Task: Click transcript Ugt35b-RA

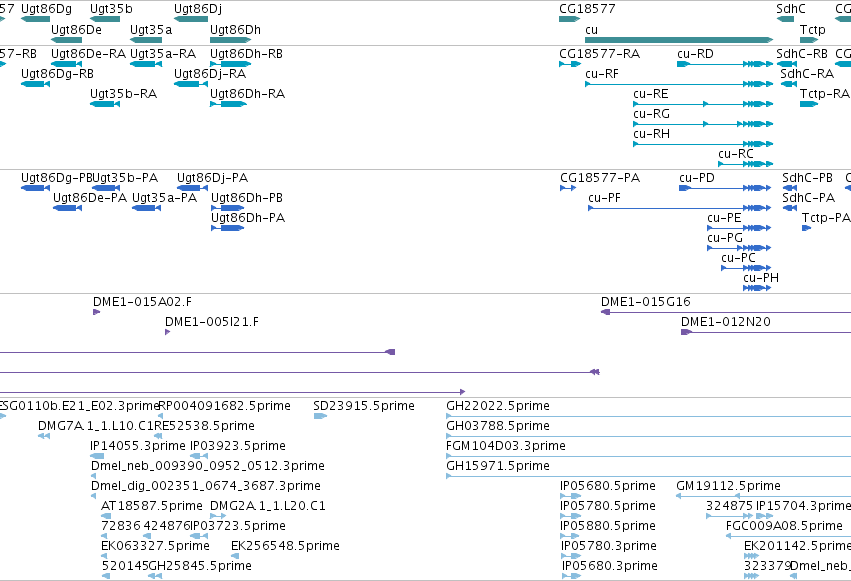Action: [x=105, y=104]
